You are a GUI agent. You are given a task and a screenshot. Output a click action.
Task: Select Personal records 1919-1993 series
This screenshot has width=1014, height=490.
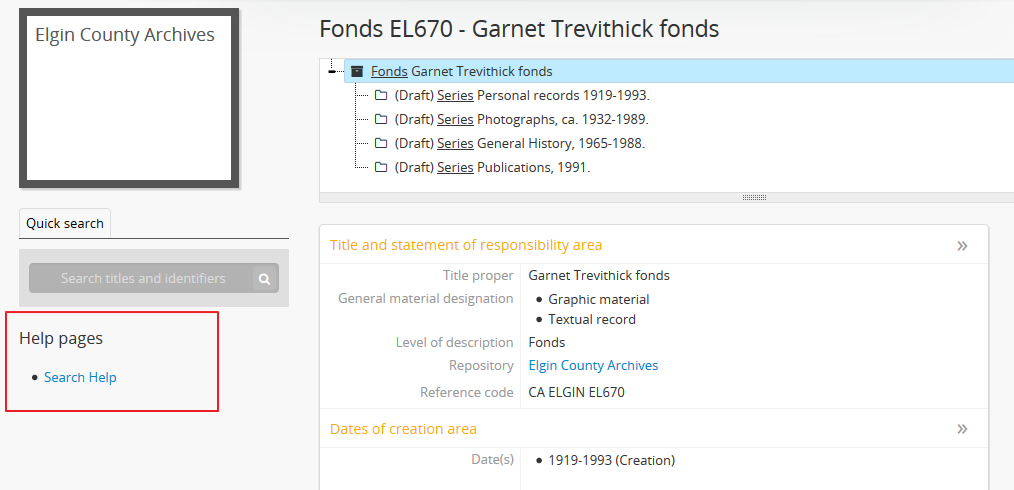[563, 96]
